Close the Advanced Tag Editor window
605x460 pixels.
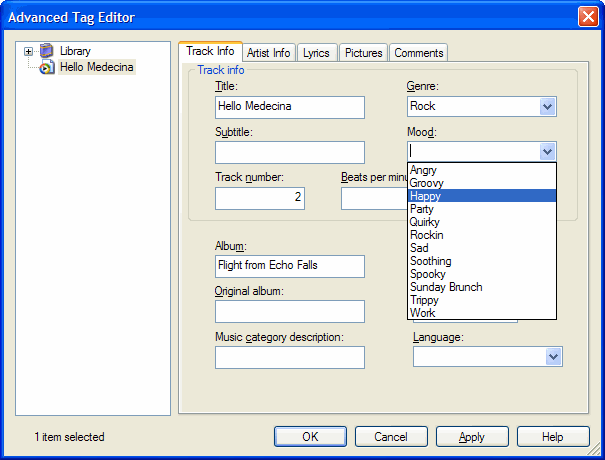[x=588, y=17]
